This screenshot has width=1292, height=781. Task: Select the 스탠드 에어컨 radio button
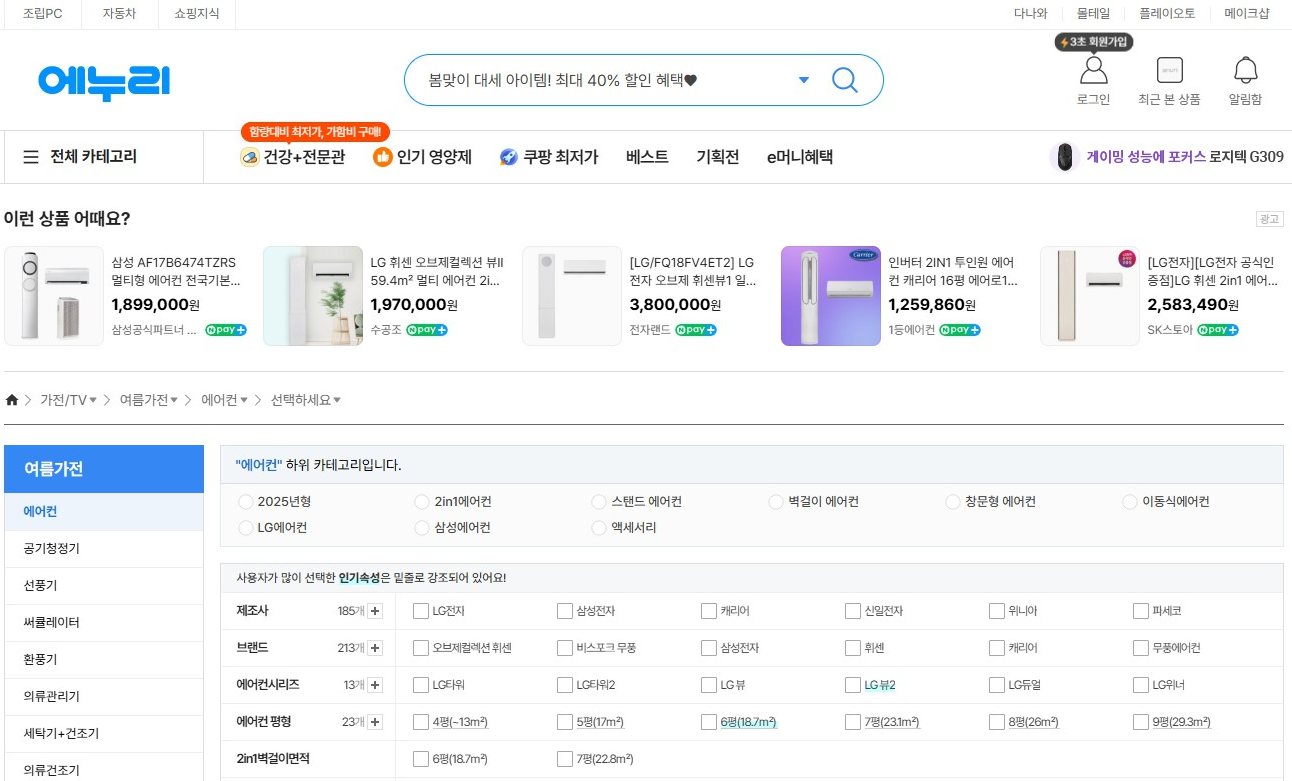[x=599, y=502]
